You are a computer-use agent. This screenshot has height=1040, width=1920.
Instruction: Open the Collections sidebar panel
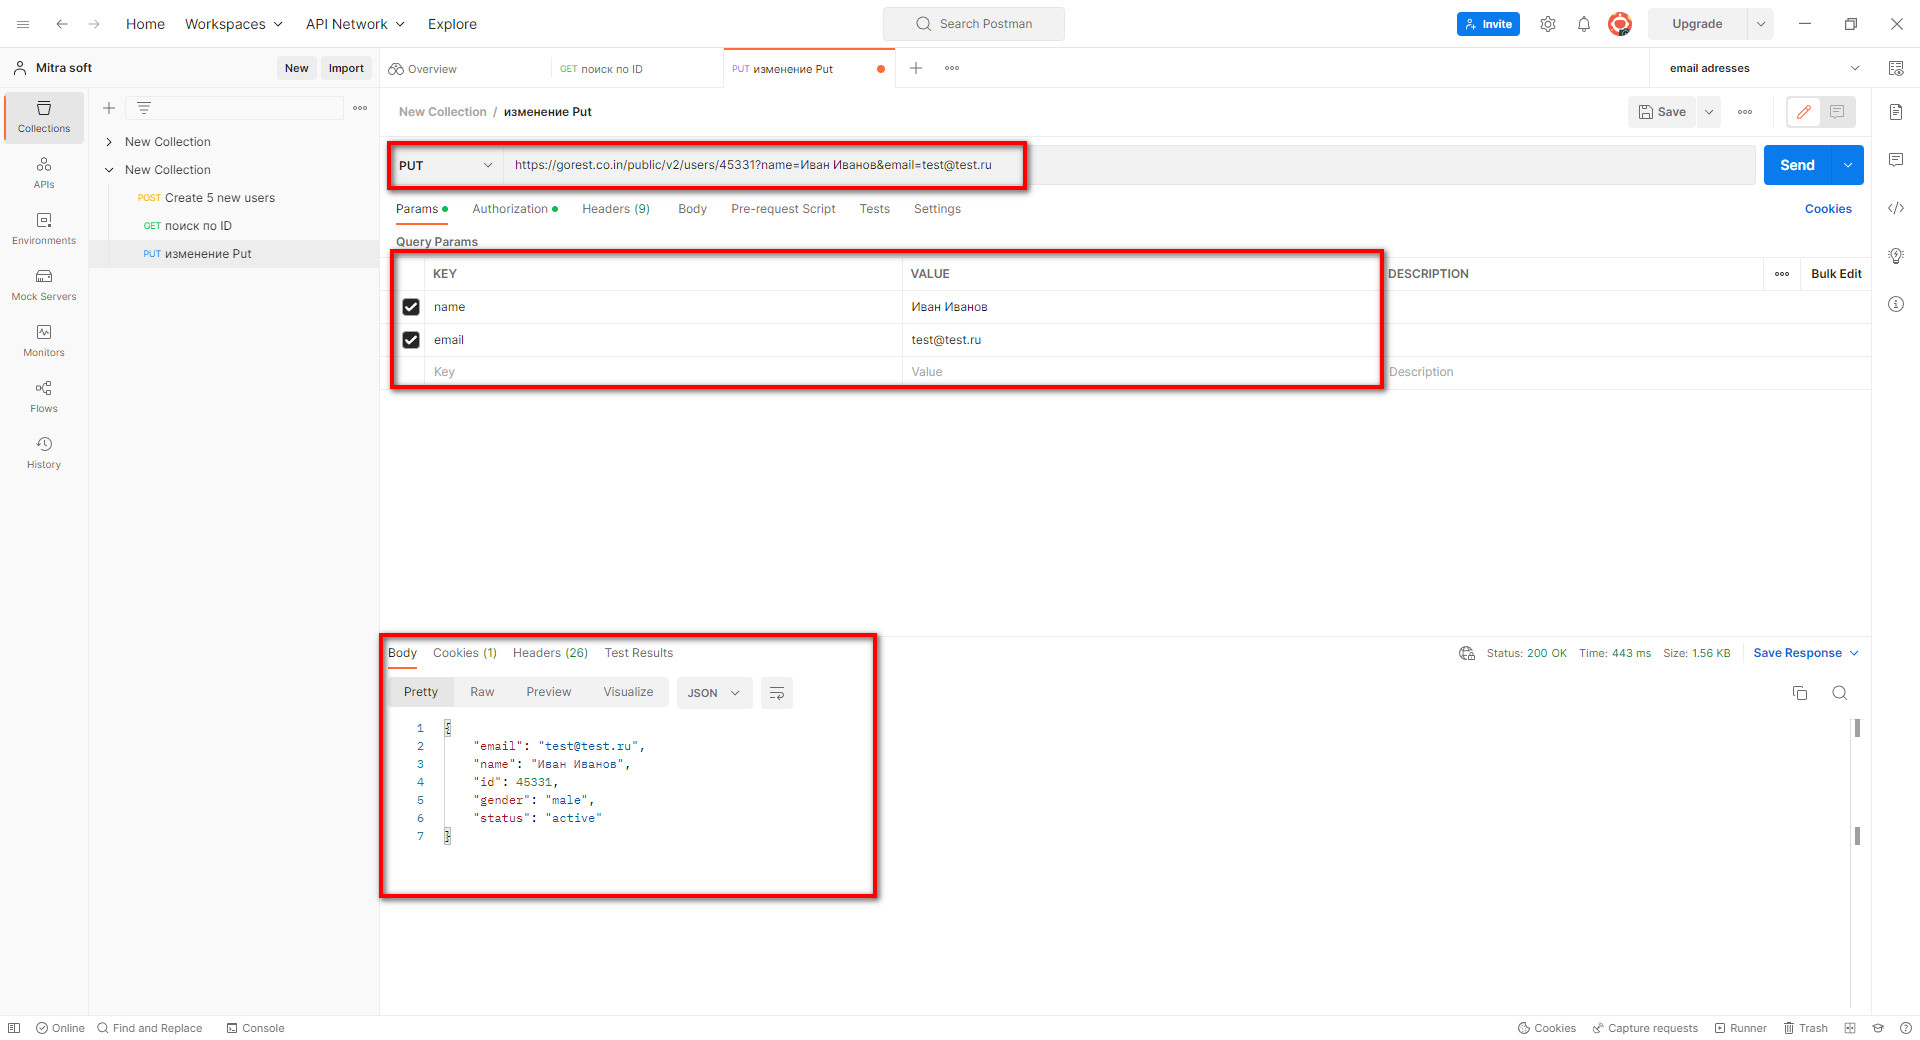[44, 117]
